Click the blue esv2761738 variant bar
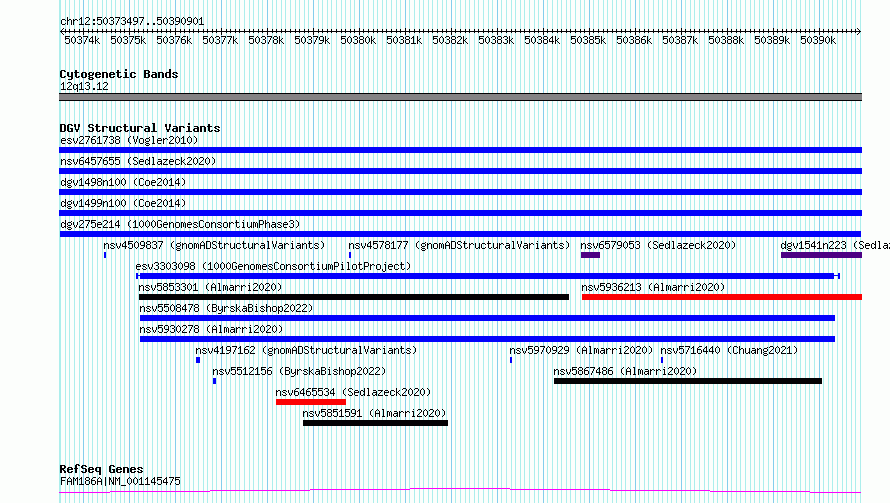Viewport: 890px width, 503px height. point(460,150)
